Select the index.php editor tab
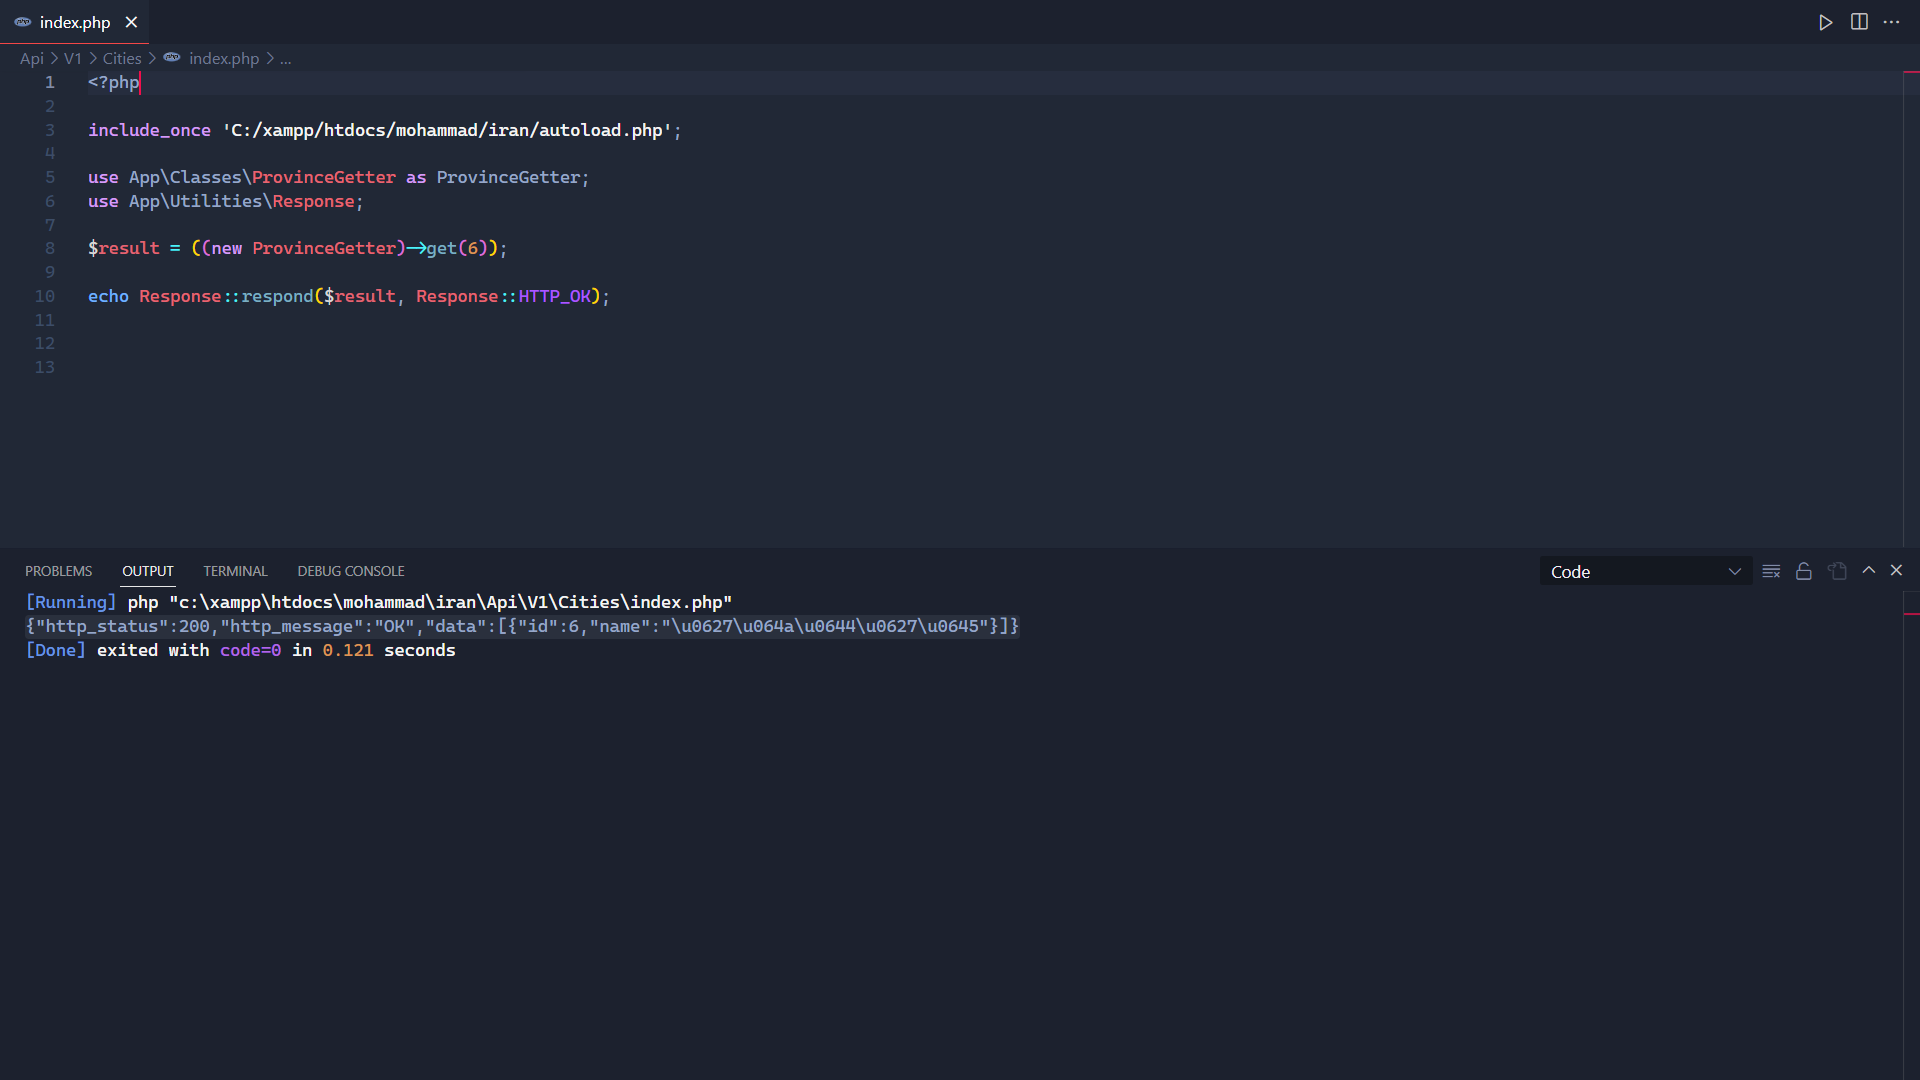The width and height of the screenshot is (1920, 1080). coord(75,22)
